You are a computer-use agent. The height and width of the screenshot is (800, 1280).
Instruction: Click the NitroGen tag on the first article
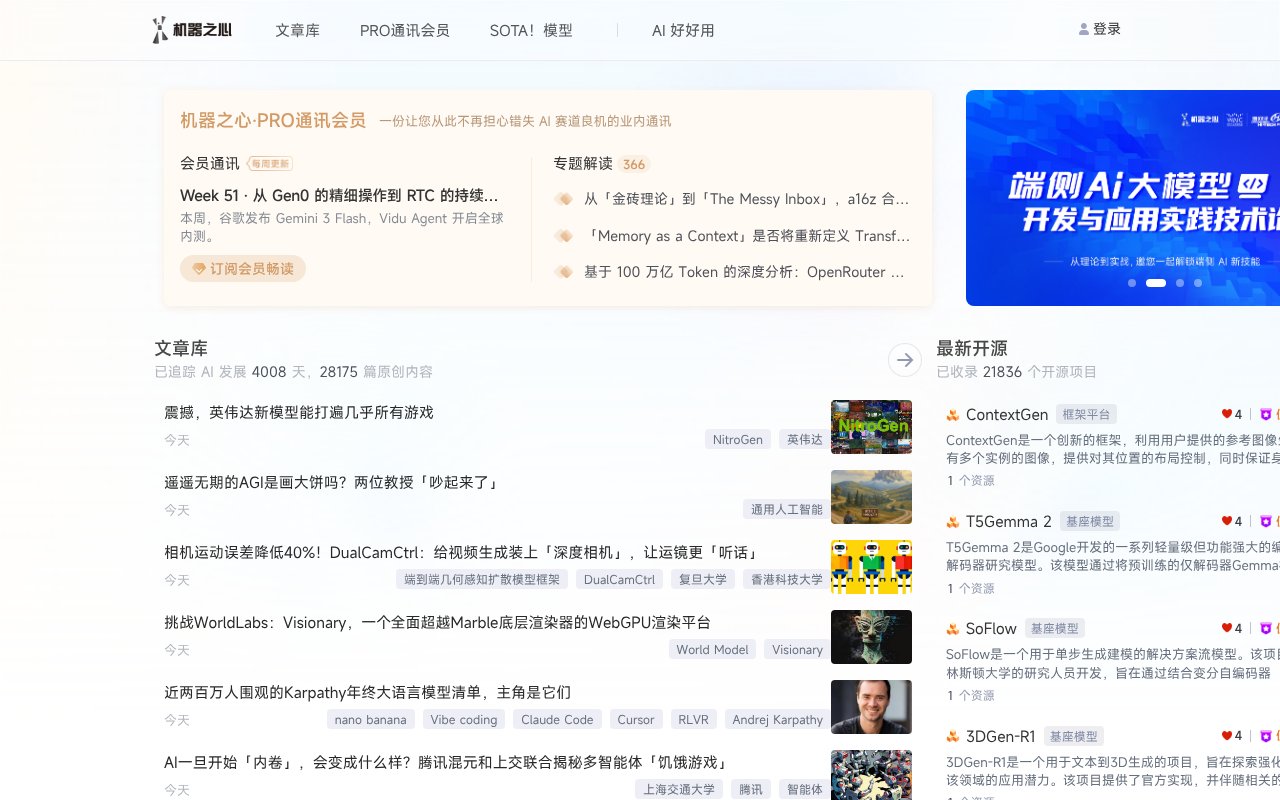click(737, 439)
